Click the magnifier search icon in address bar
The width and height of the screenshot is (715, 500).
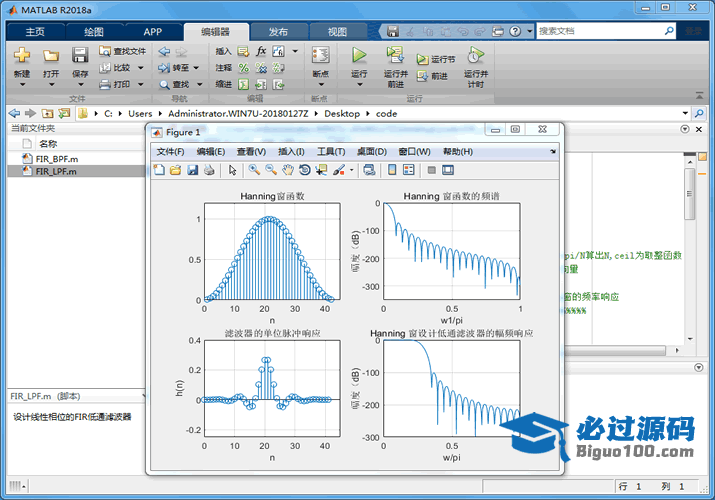[699, 113]
